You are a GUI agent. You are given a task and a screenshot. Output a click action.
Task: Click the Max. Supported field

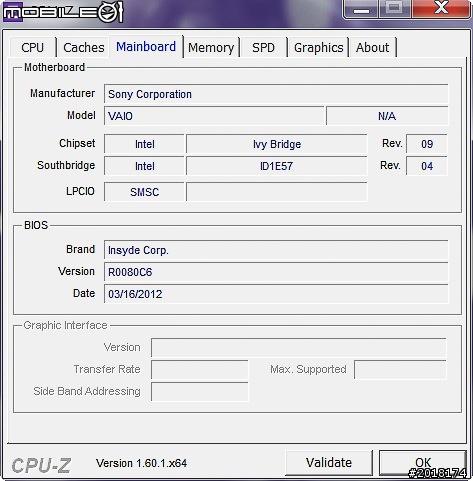coord(400,370)
